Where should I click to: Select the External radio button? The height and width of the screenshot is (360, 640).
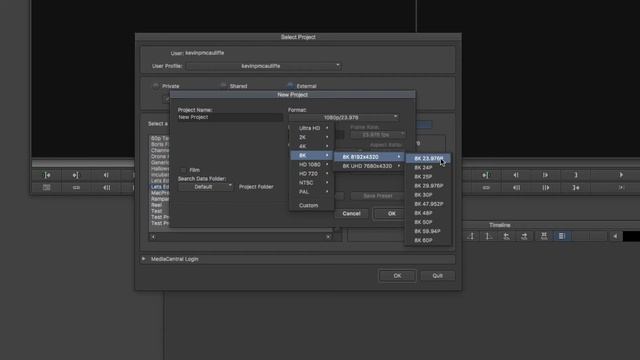290,86
